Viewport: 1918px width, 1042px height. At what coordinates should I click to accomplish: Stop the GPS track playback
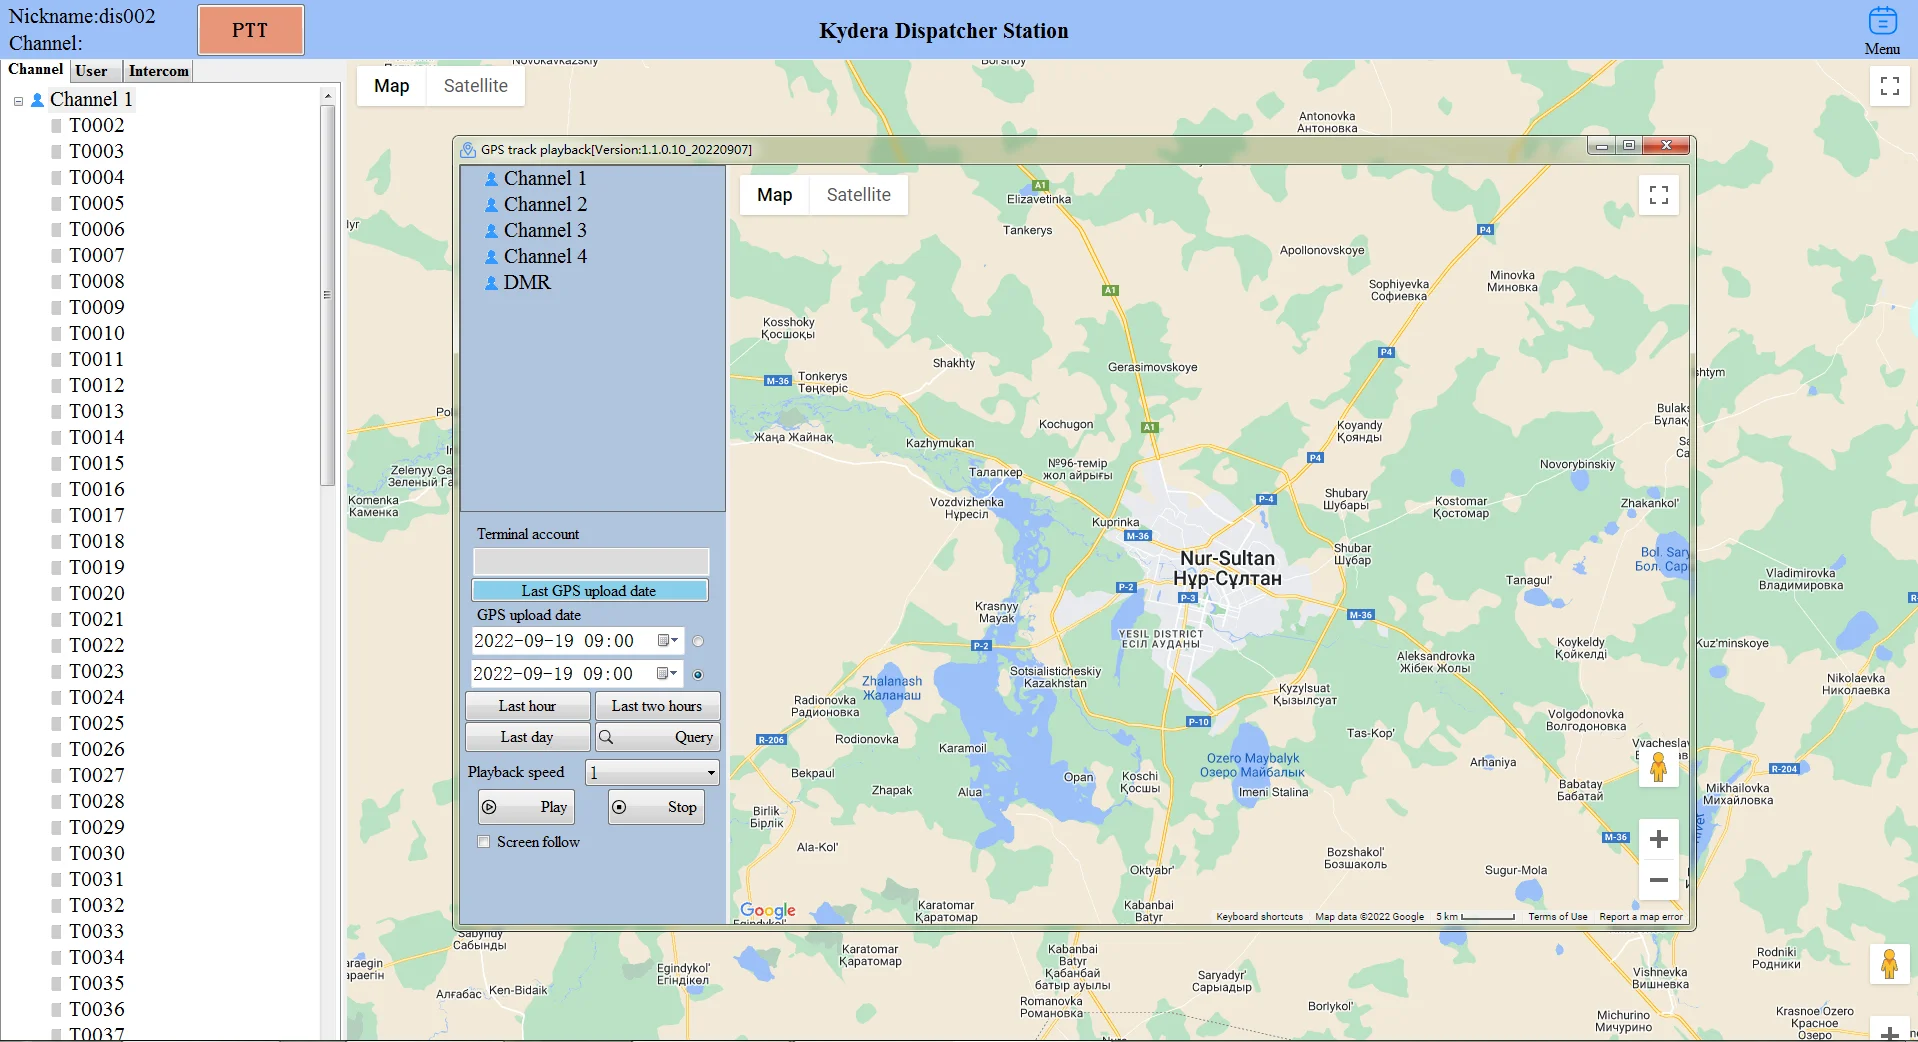pos(656,807)
